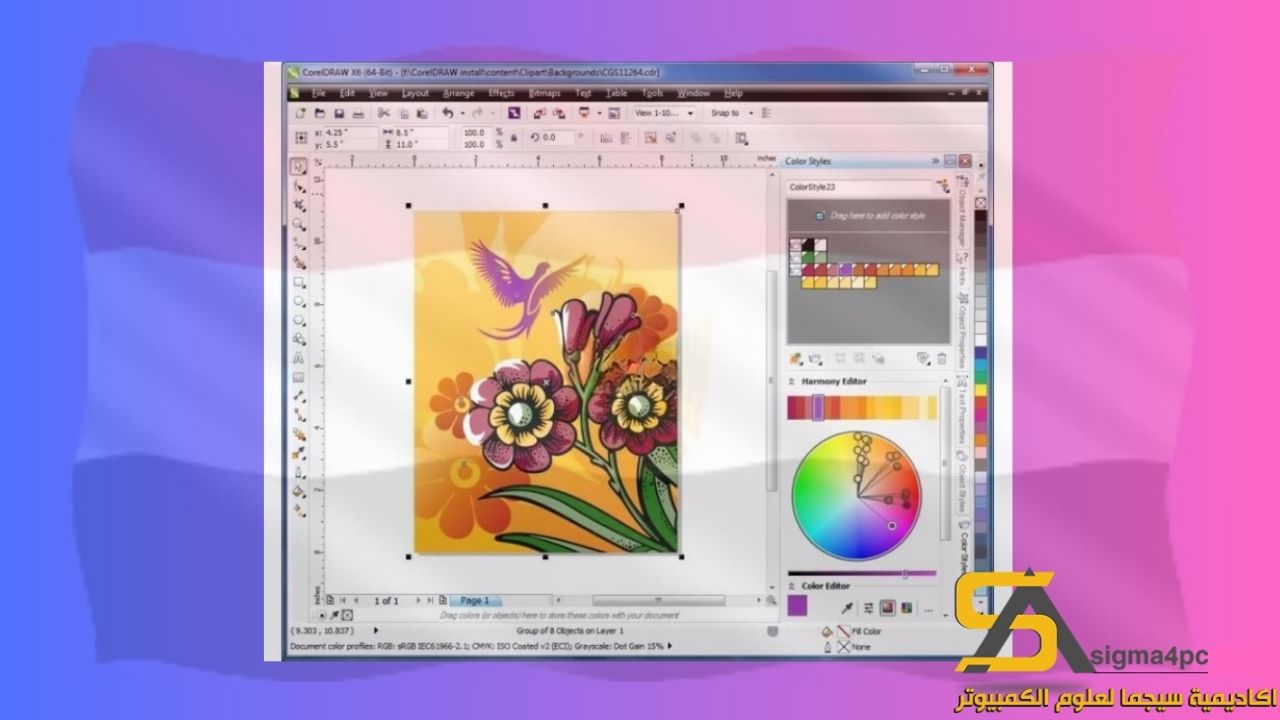Click the Export icon in toolbar
1280x720 pixels.
click(558, 113)
